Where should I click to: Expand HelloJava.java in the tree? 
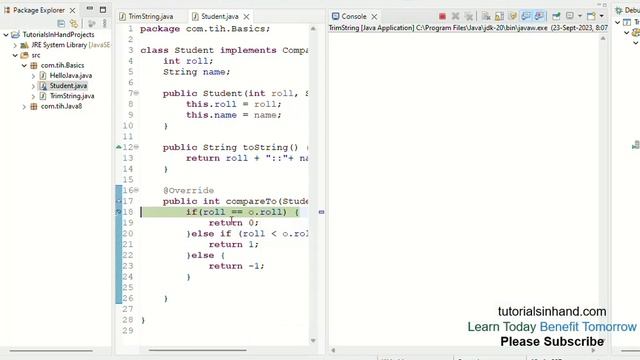(33, 76)
